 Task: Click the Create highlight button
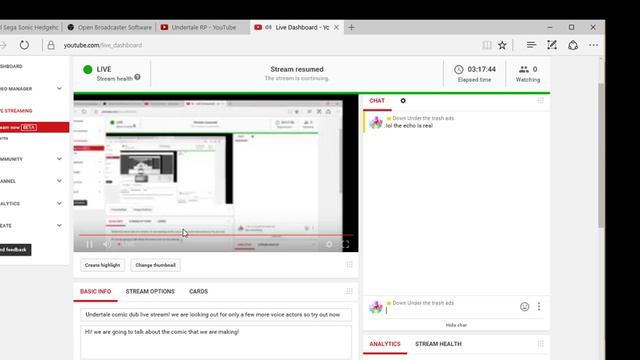pyautogui.click(x=102, y=265)
